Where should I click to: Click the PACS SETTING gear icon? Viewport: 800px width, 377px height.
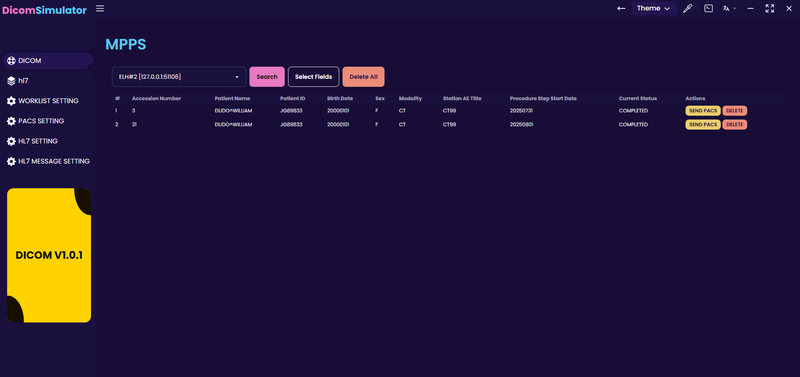(x=11, y=121)
